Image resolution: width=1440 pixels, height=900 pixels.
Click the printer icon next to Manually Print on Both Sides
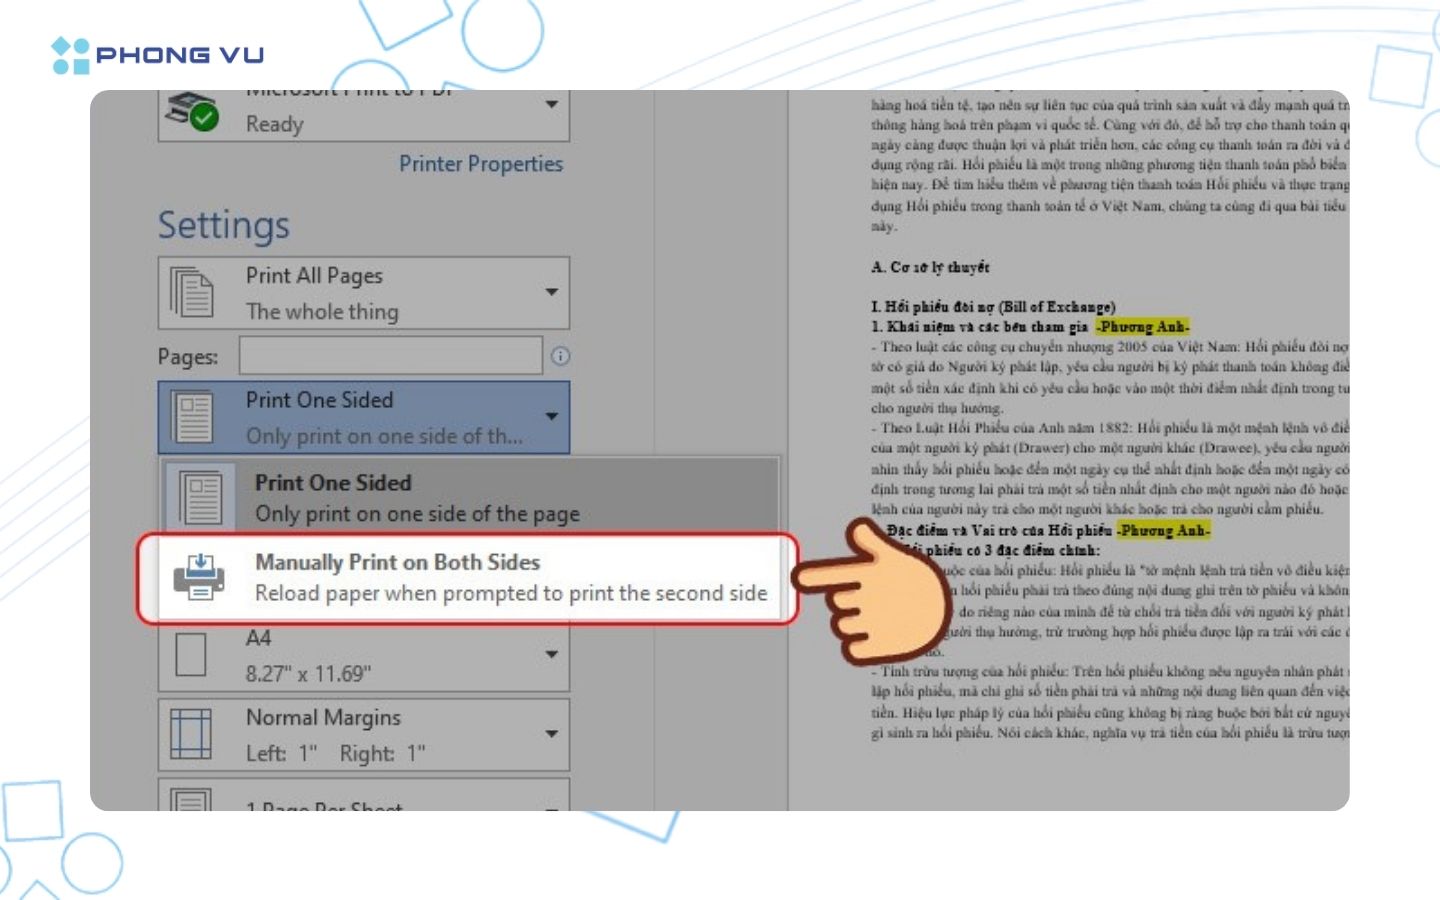(199, 577)
